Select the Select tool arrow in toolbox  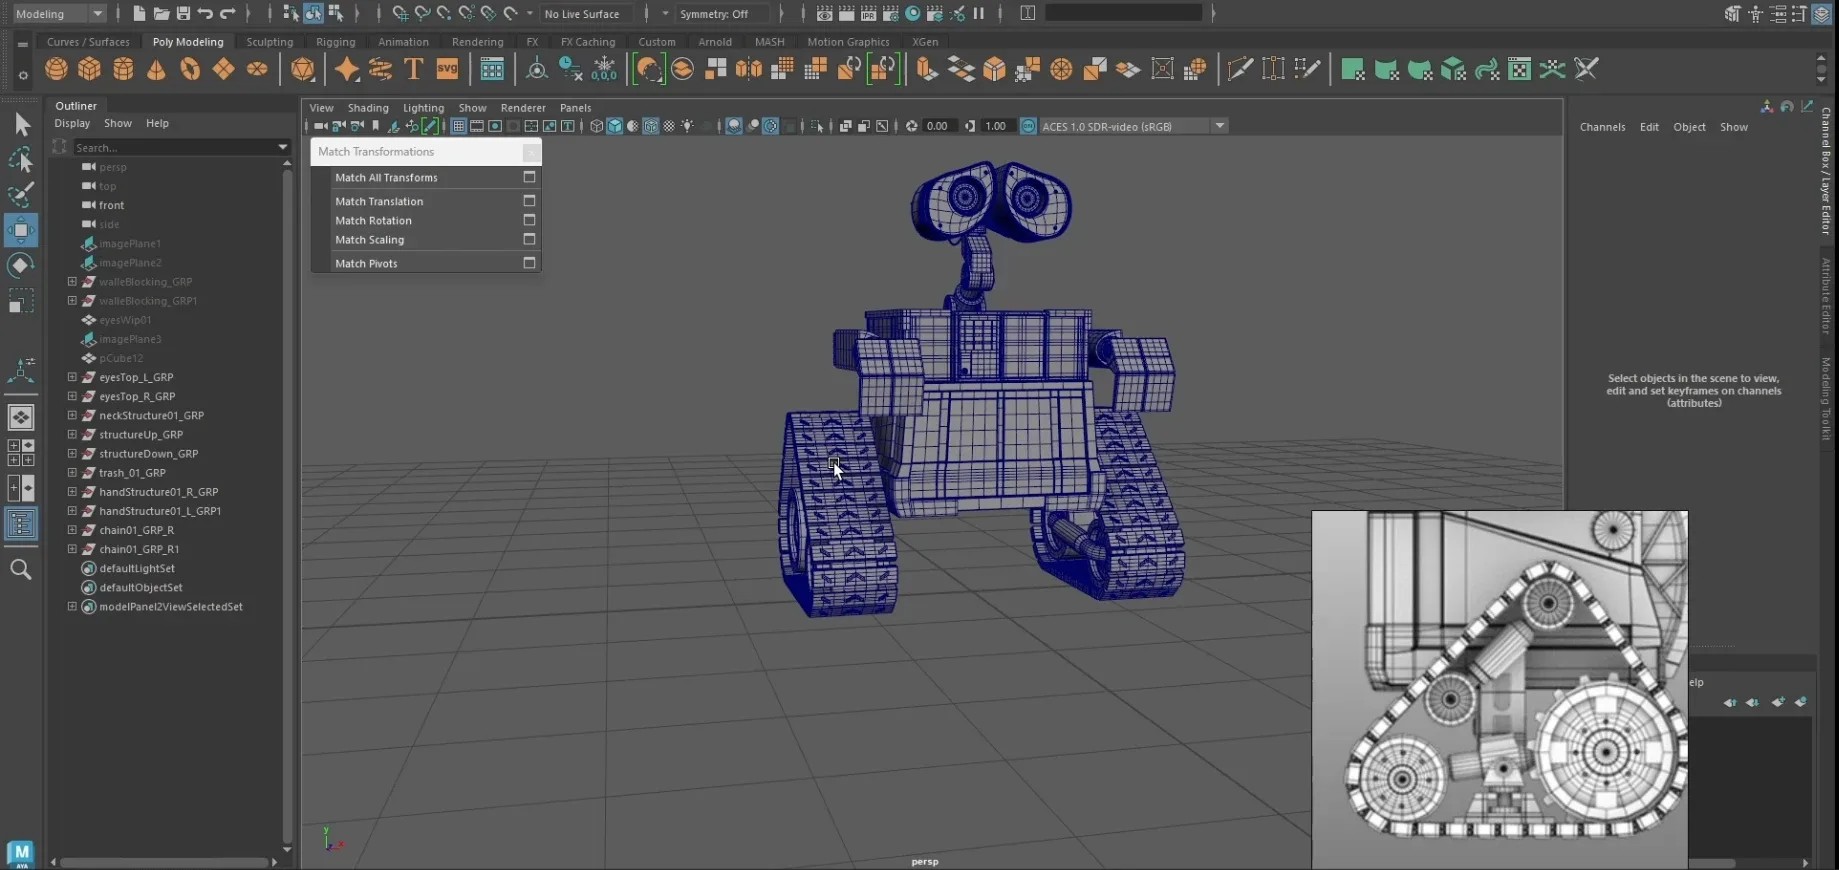coord(21,124)
